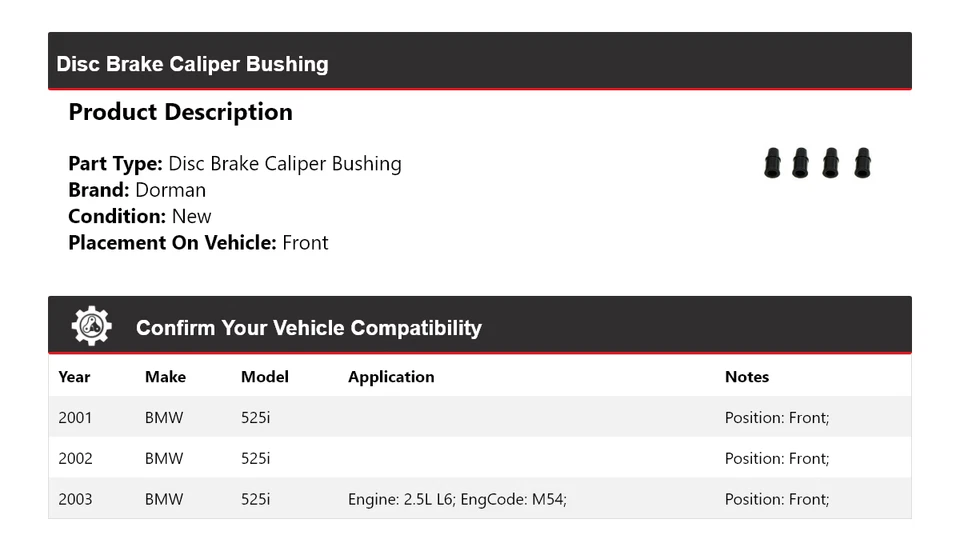Viewport: 960px width, 551px height.
Task: Select the 2001 BMW 525i row
Action: [x=480, y=417]
